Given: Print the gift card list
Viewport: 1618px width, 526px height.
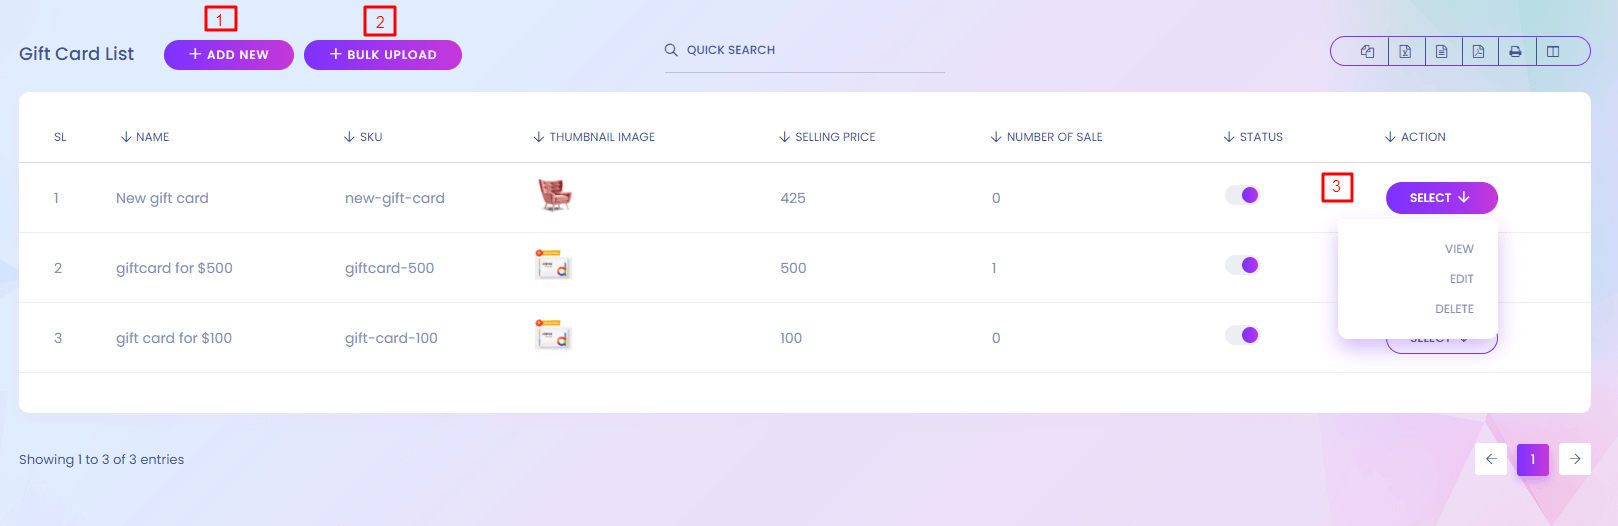Looking at the screenshot, I should coord(1516,52).
